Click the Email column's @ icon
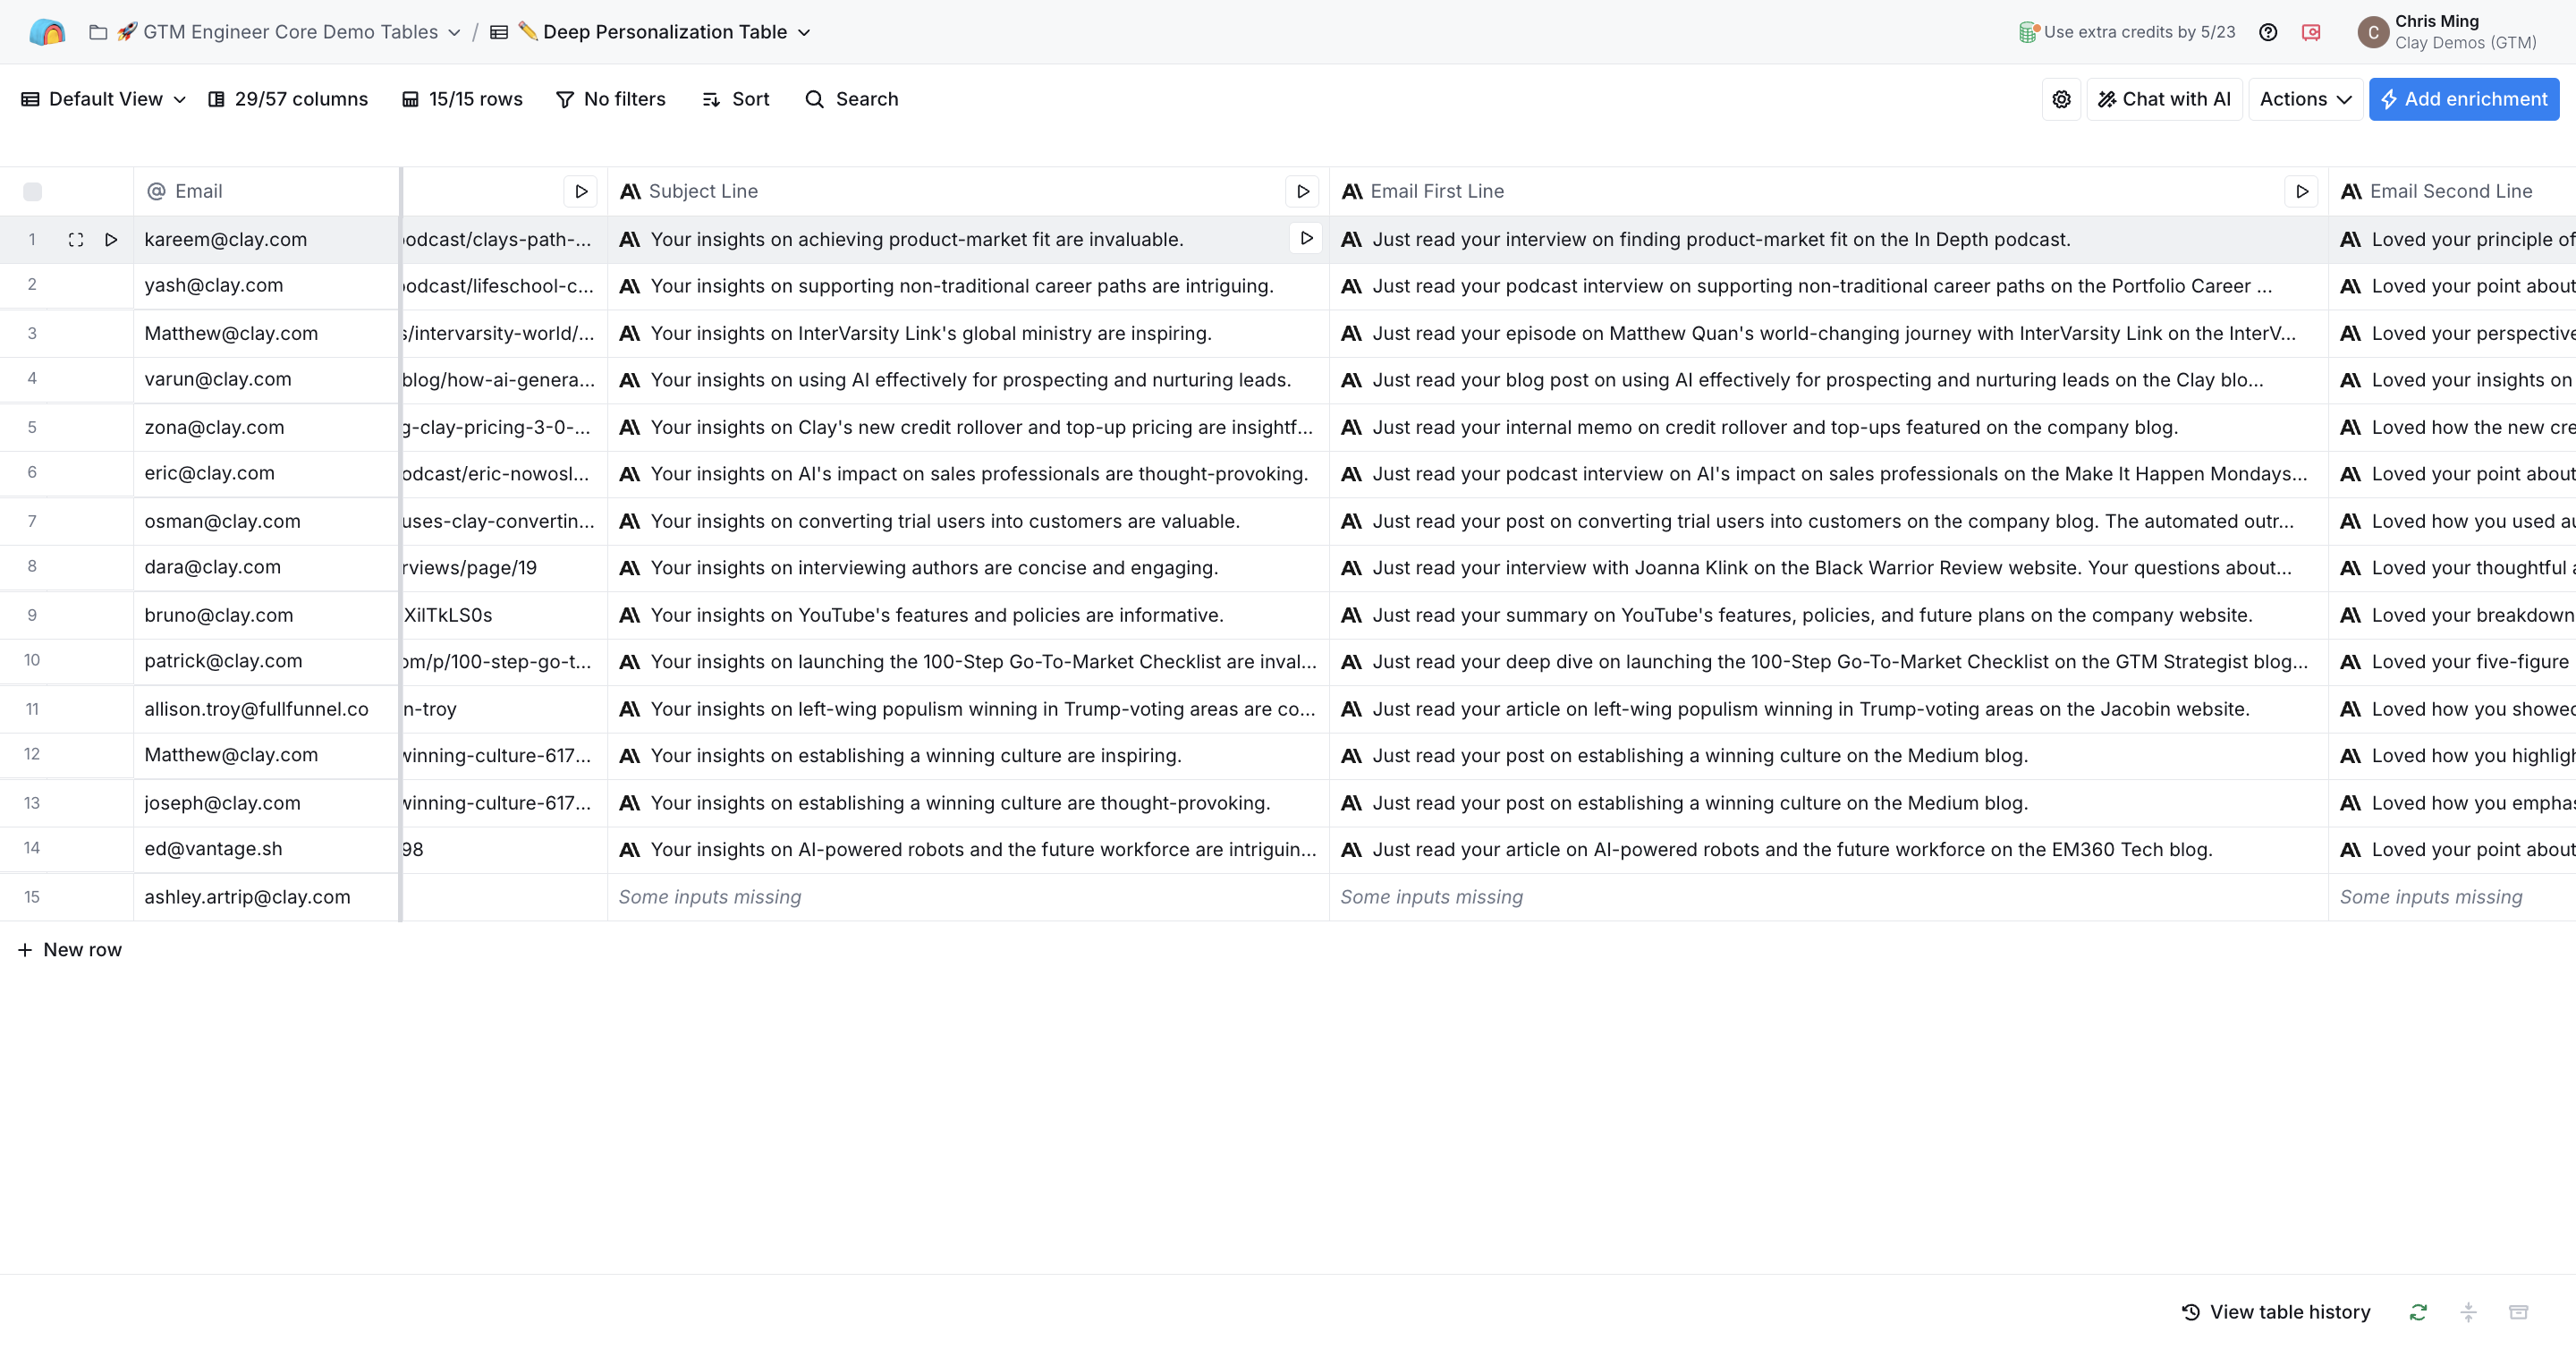Viewport: 2576px width, 1349px height. point(156,191)
